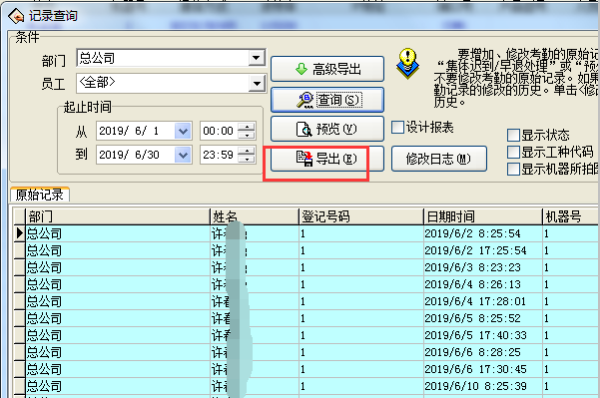Image resolution: width=600 pixels, height=398 pixels.
Task: Click the 姓名 column header
Action: [x=254, y=217]
